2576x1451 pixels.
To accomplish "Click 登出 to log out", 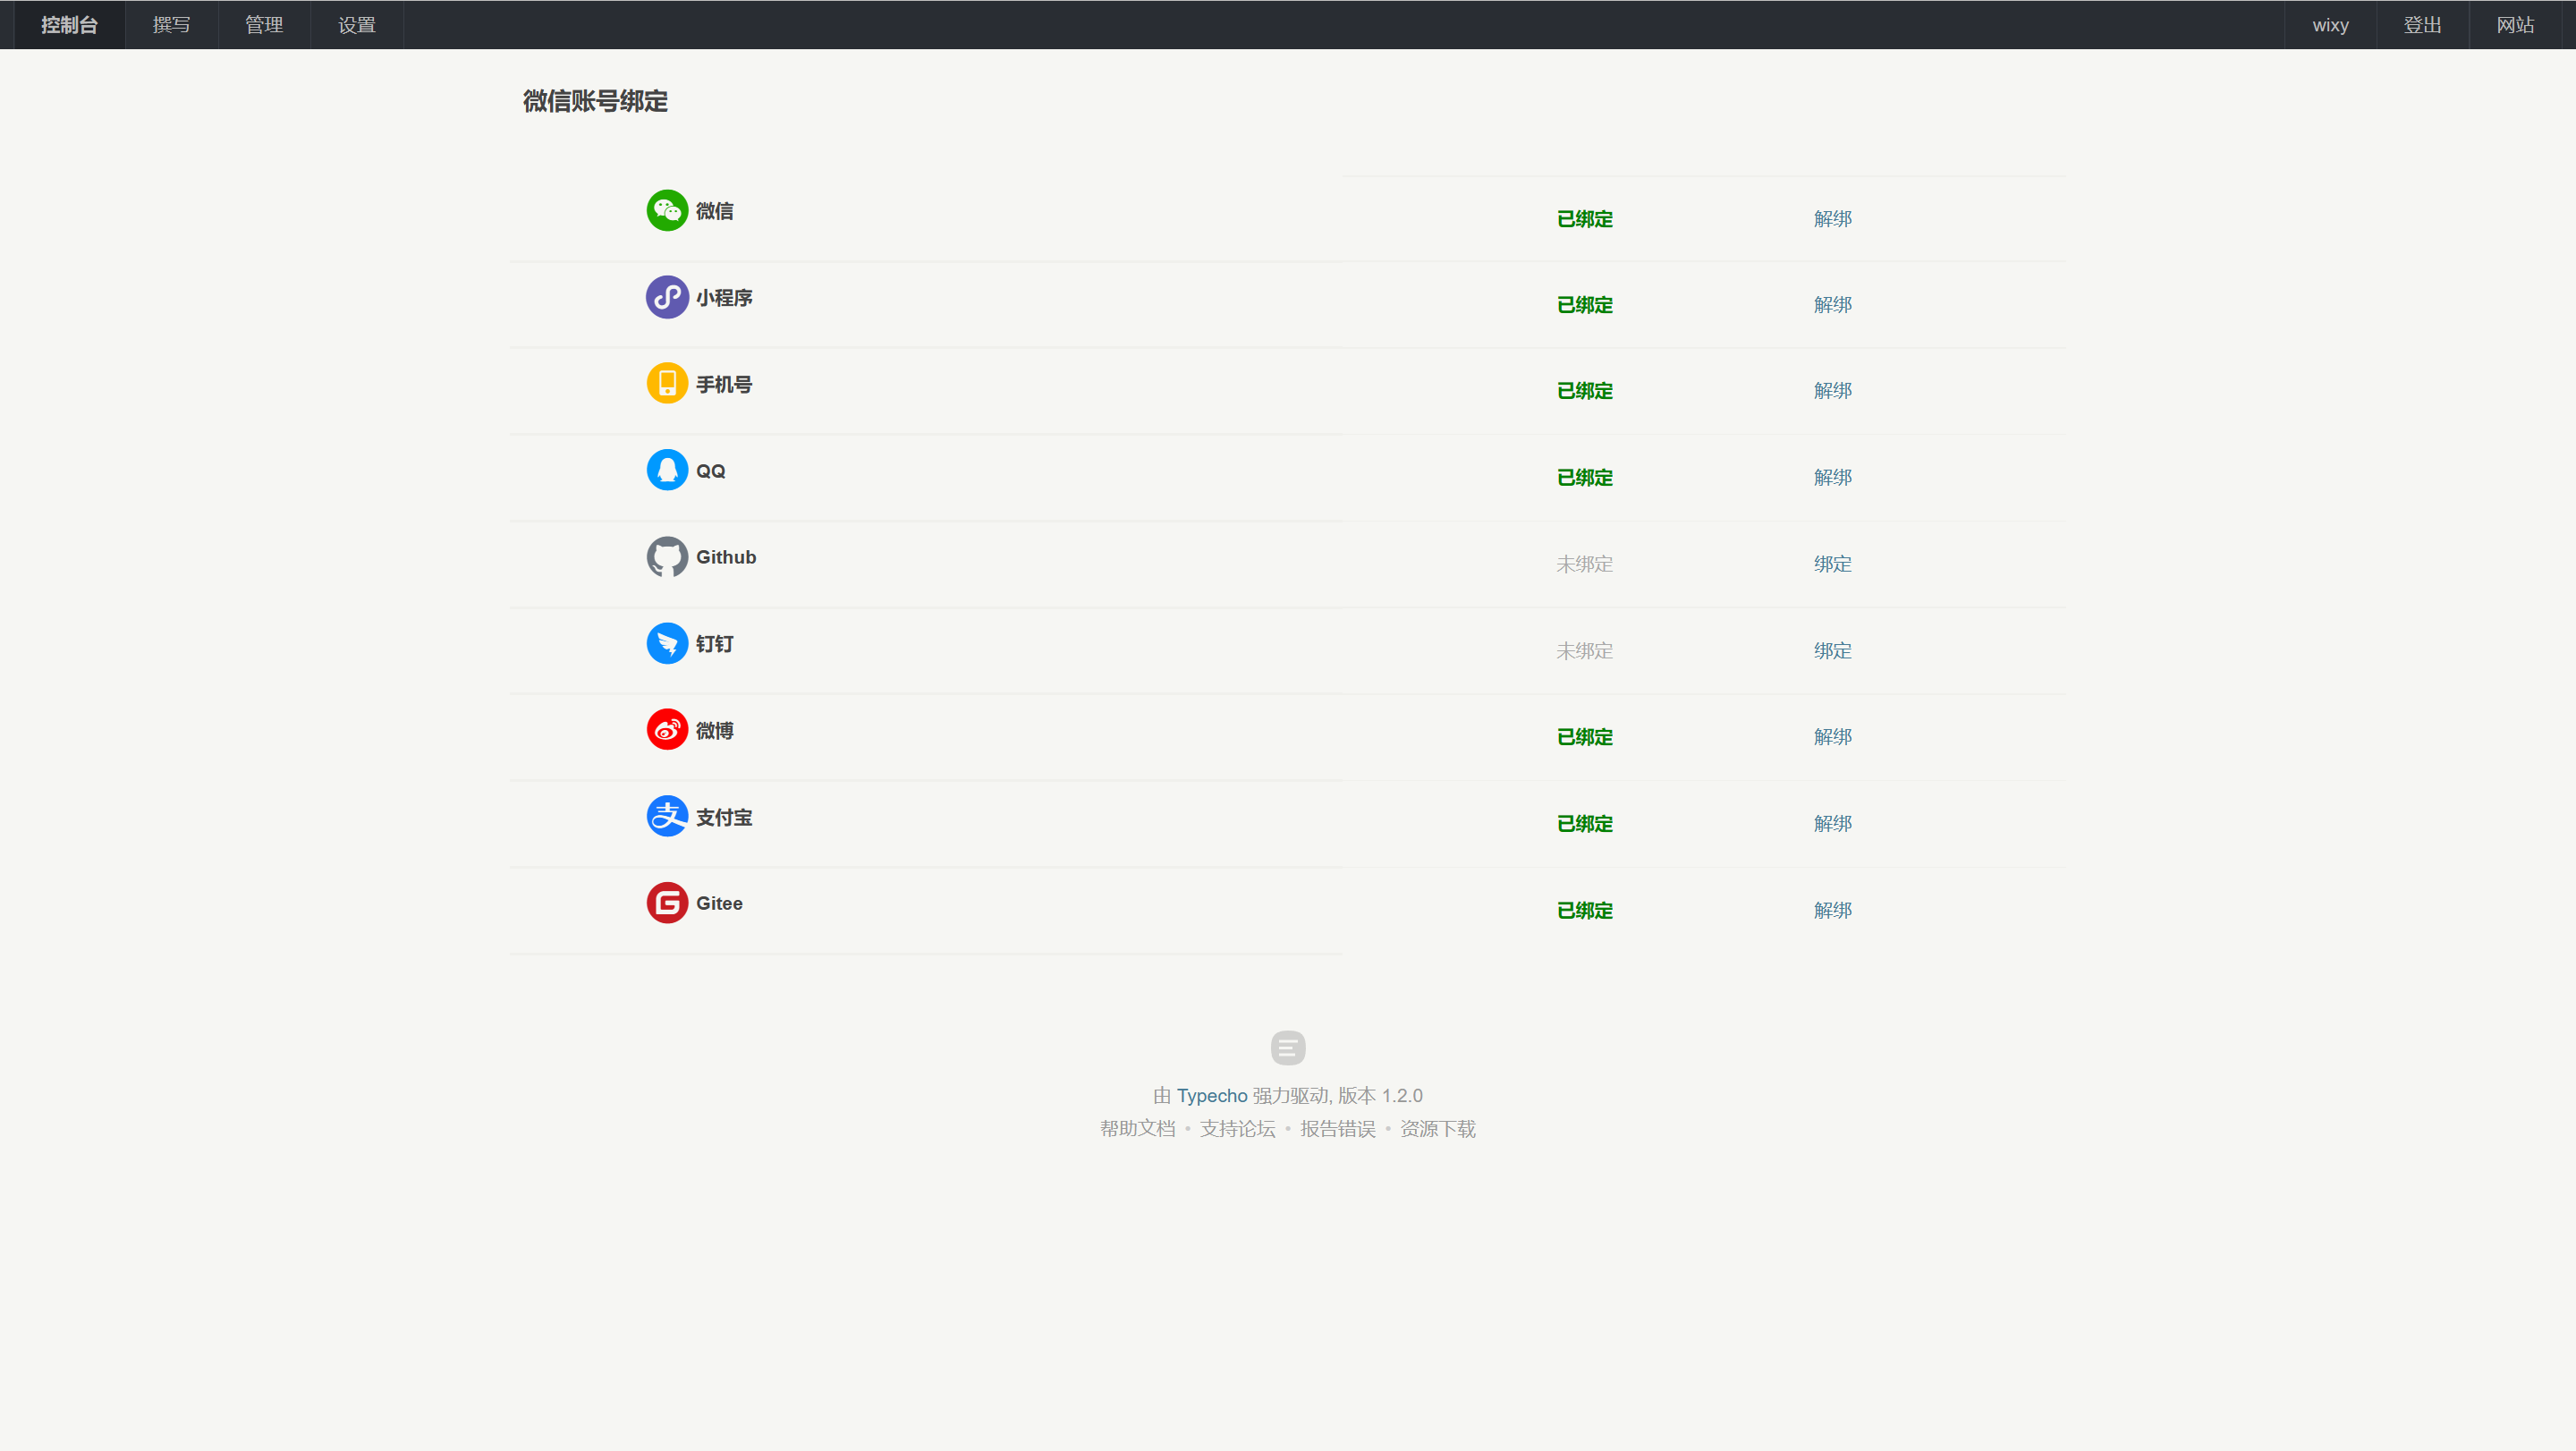I will [x=2422, y=25].
